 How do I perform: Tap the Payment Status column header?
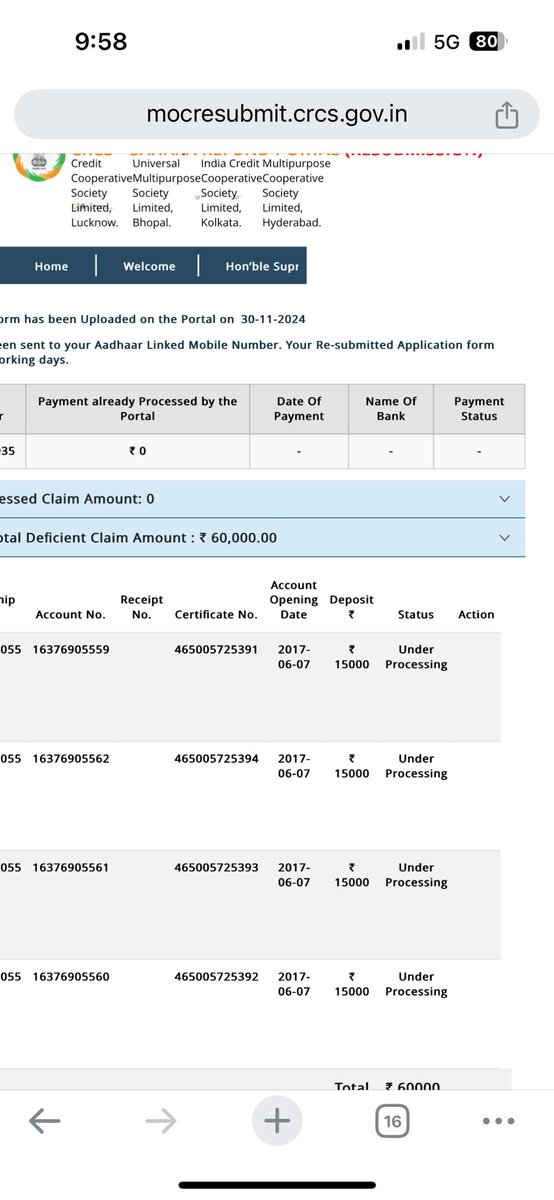coord(479,408)
